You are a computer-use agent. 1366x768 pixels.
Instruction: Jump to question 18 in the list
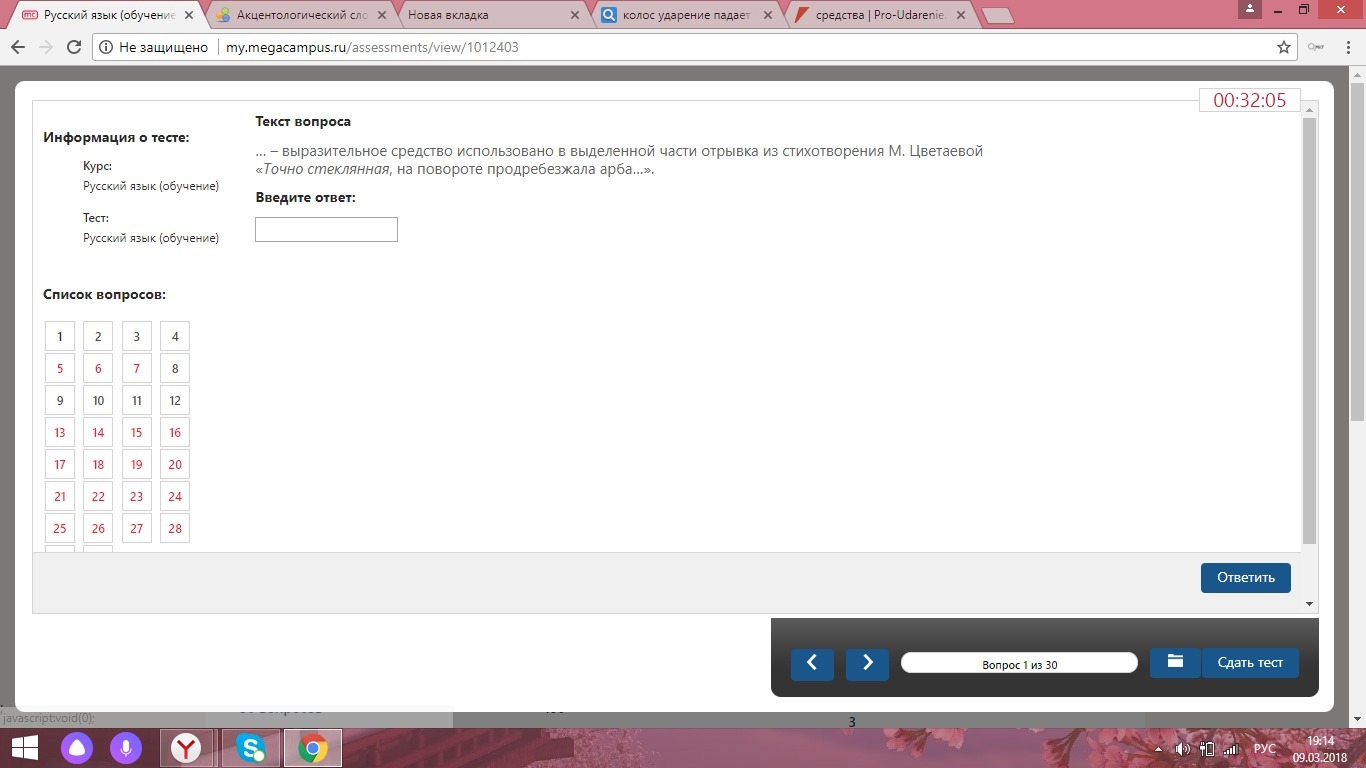click(x=98, y=465)
